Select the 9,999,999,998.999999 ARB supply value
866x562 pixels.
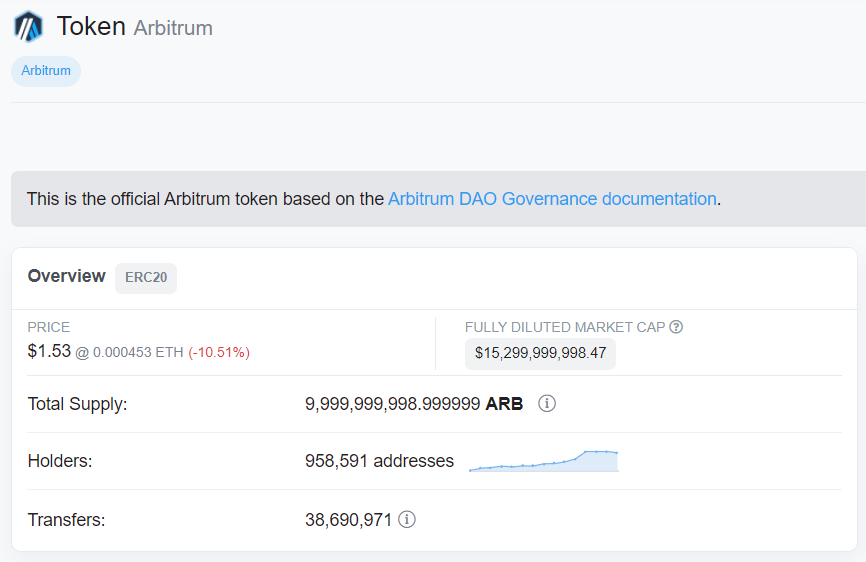click(x=414, y=404)
